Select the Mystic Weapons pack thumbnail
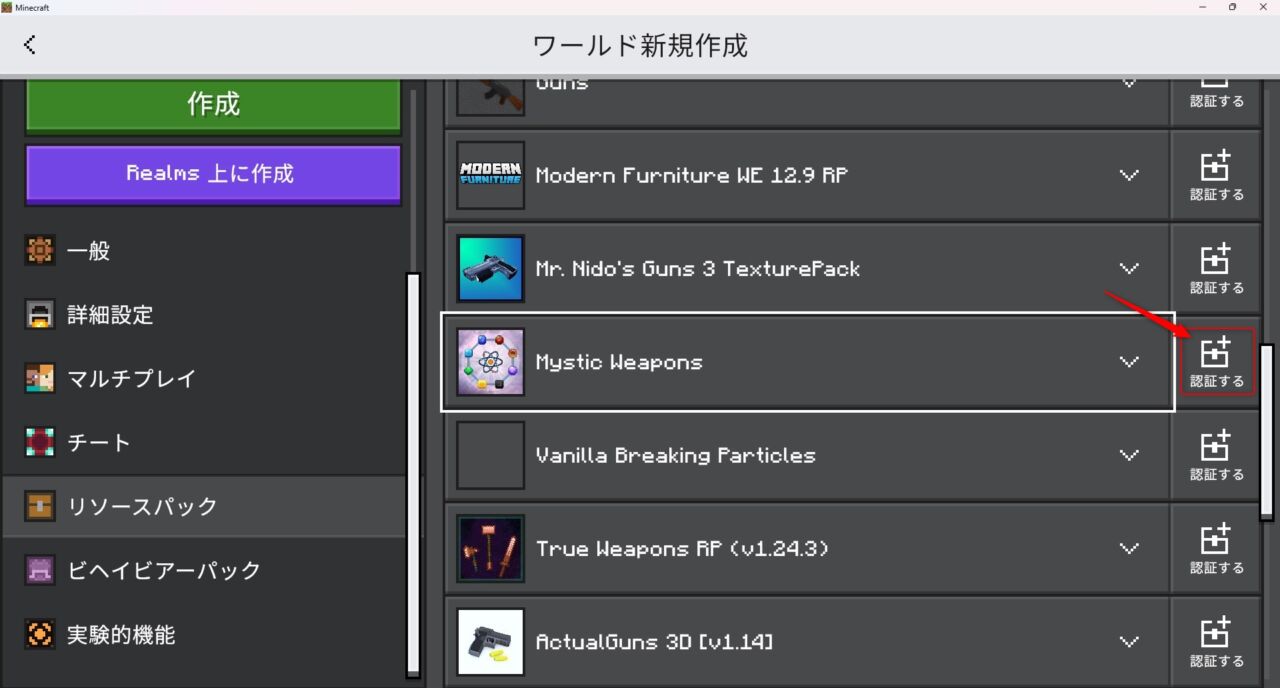The height and width of the screenshot is (688, 1280). tap(490, 362)
